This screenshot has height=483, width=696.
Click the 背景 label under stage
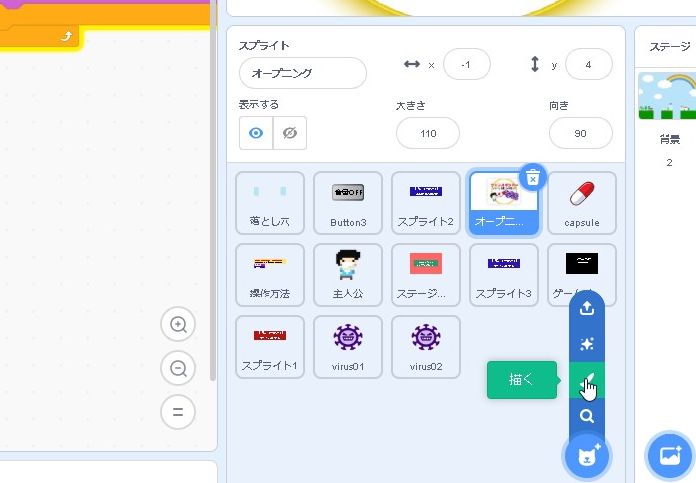pyautogui.click(x=669, y=139)
